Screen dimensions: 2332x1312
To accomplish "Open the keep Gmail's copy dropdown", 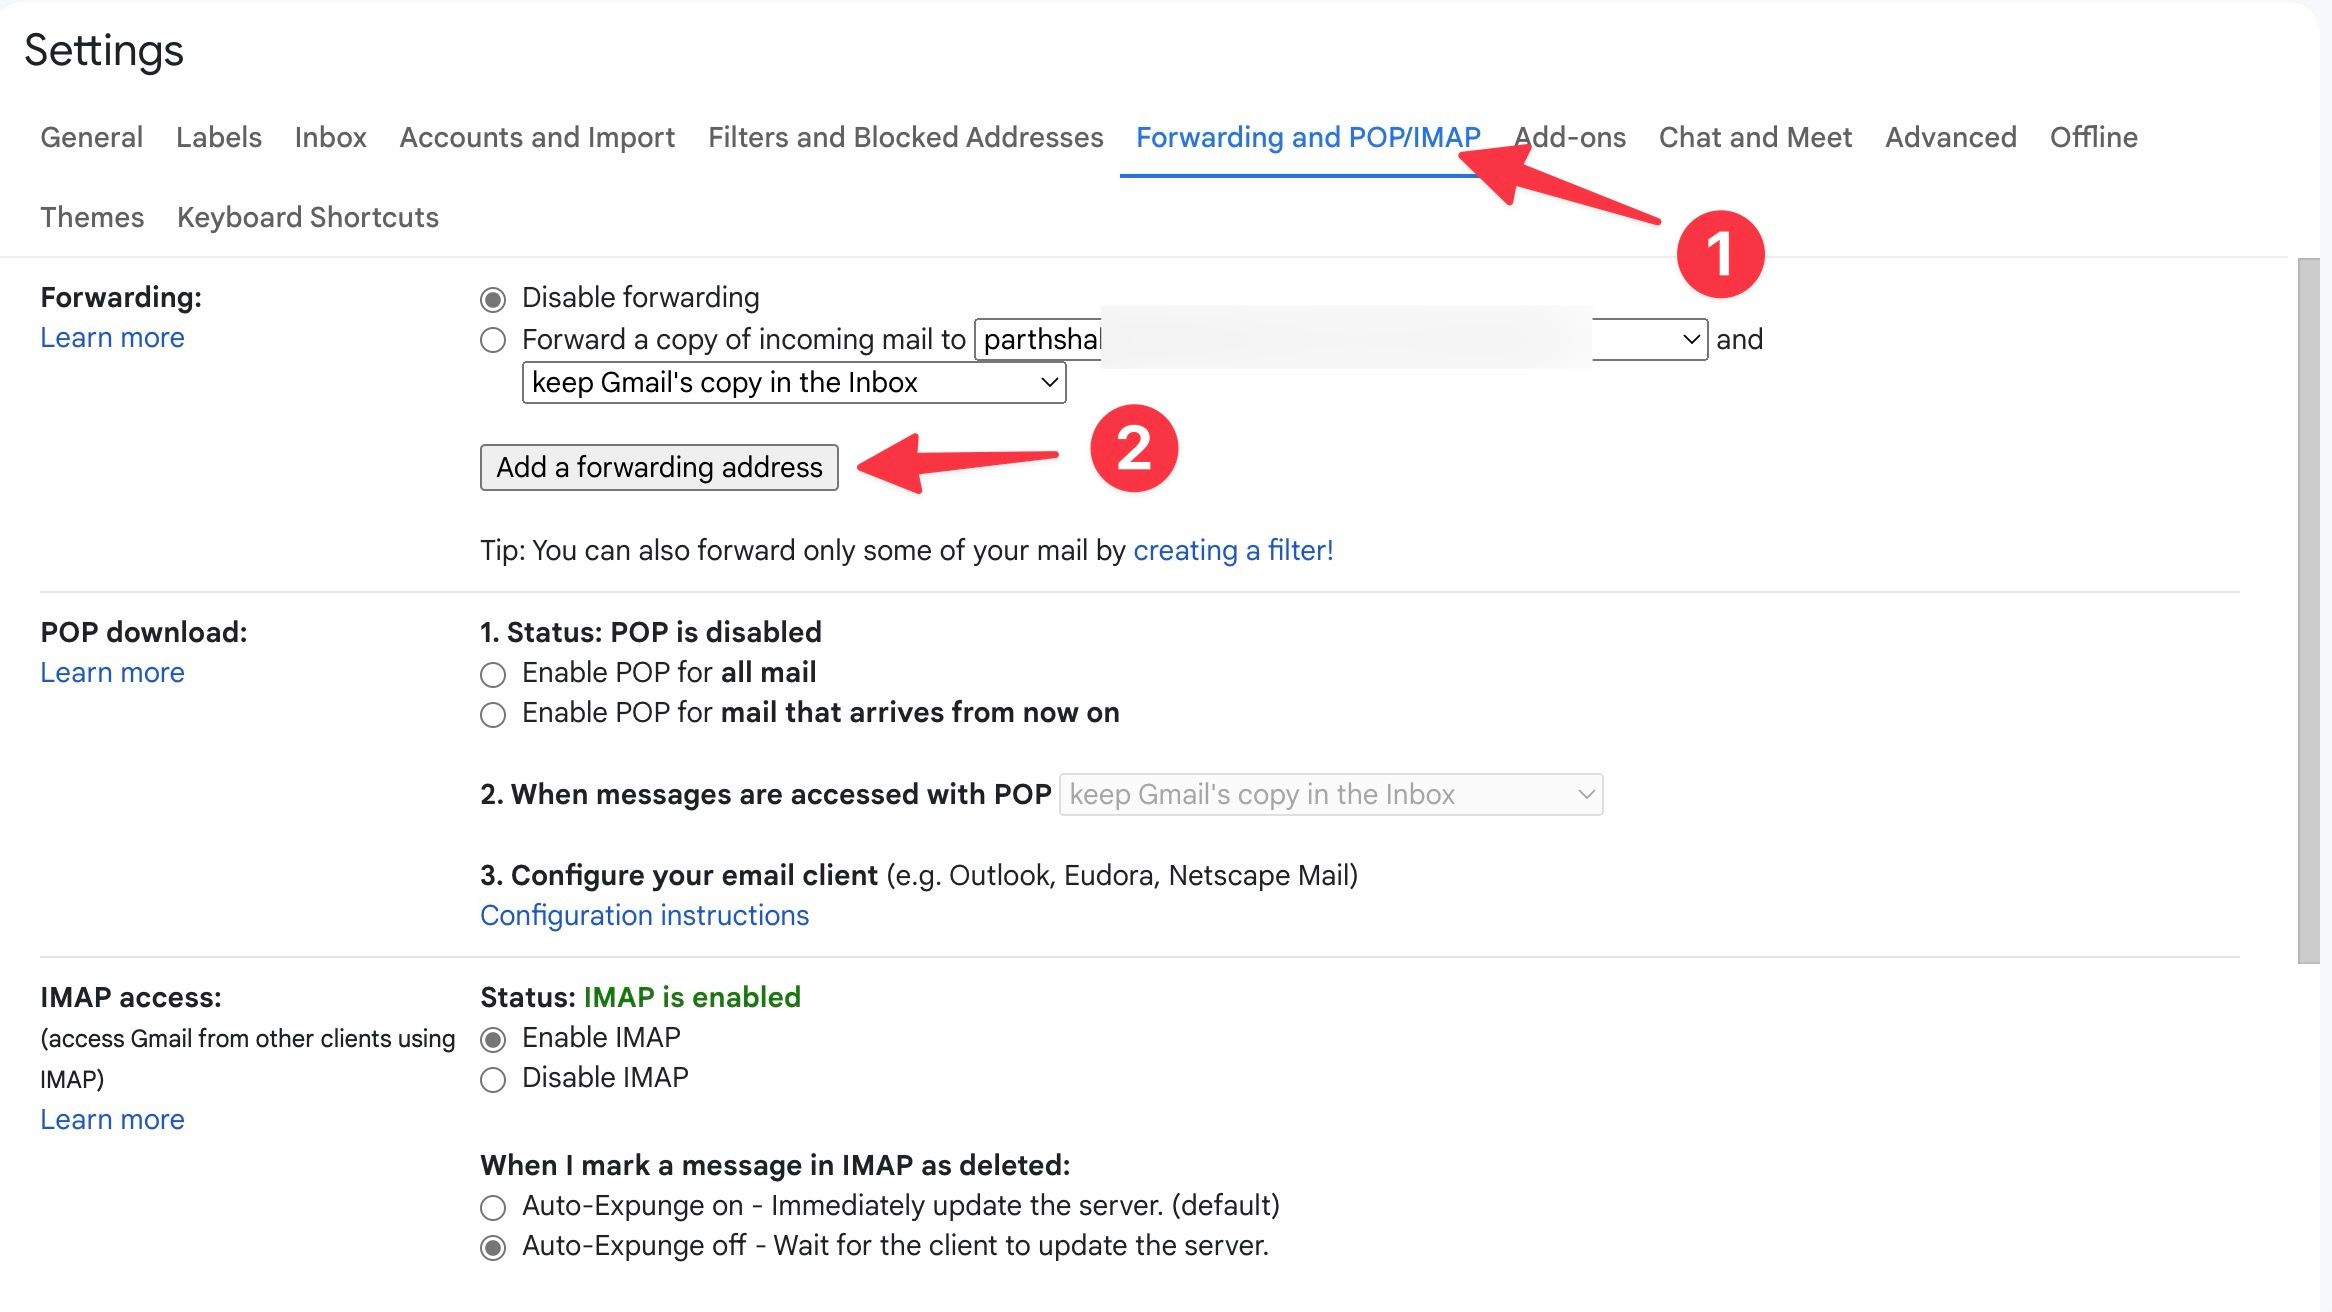I will (x=793, y=381).
